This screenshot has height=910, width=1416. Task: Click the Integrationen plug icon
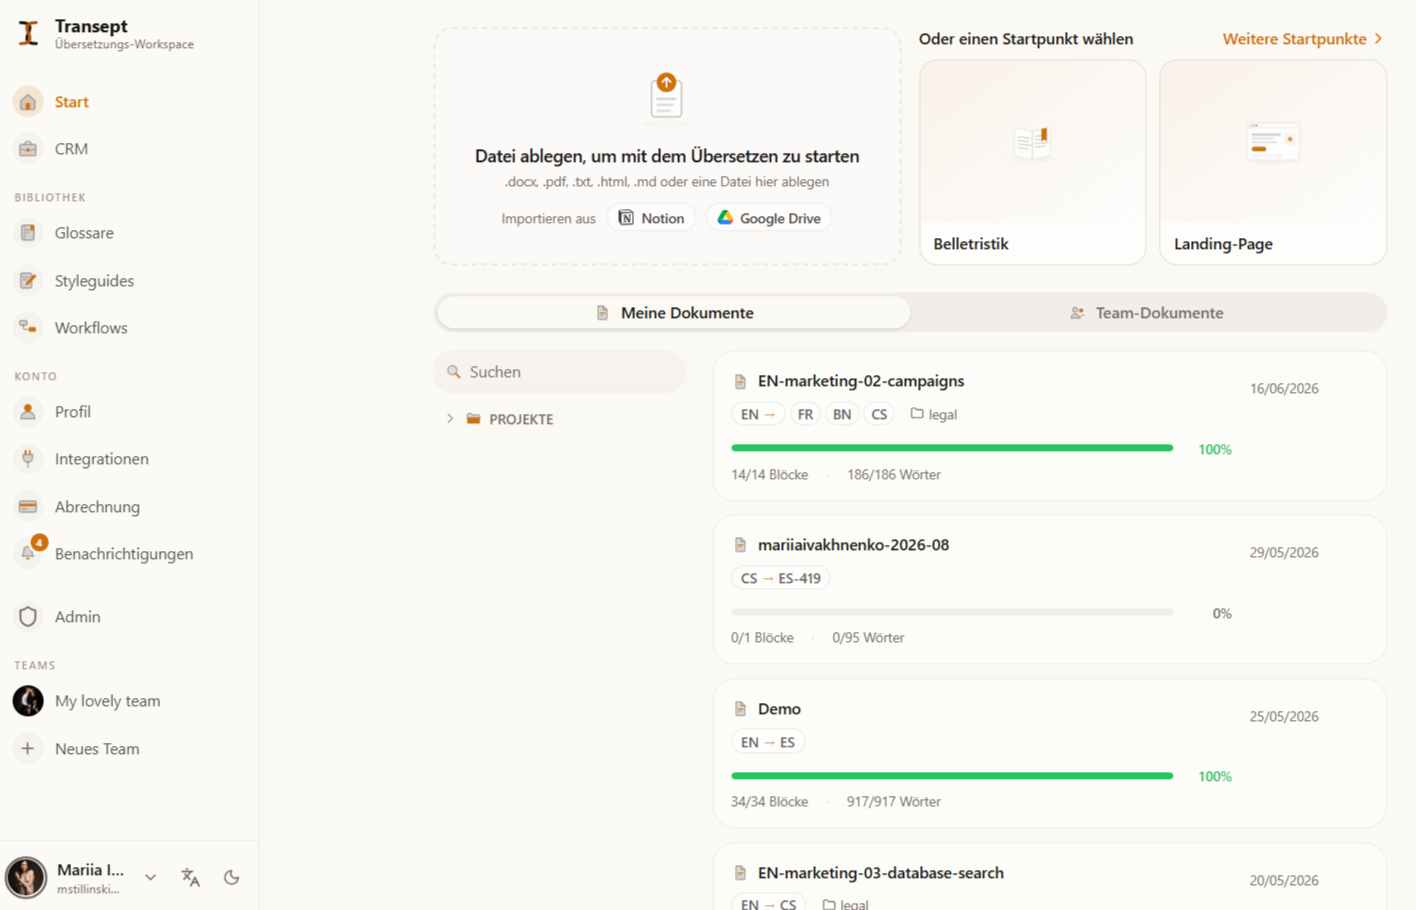28,459
